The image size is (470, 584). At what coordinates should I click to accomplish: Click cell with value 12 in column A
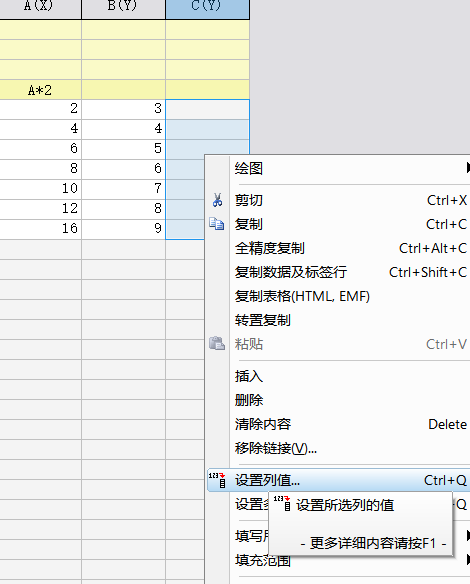coord(40,209)
